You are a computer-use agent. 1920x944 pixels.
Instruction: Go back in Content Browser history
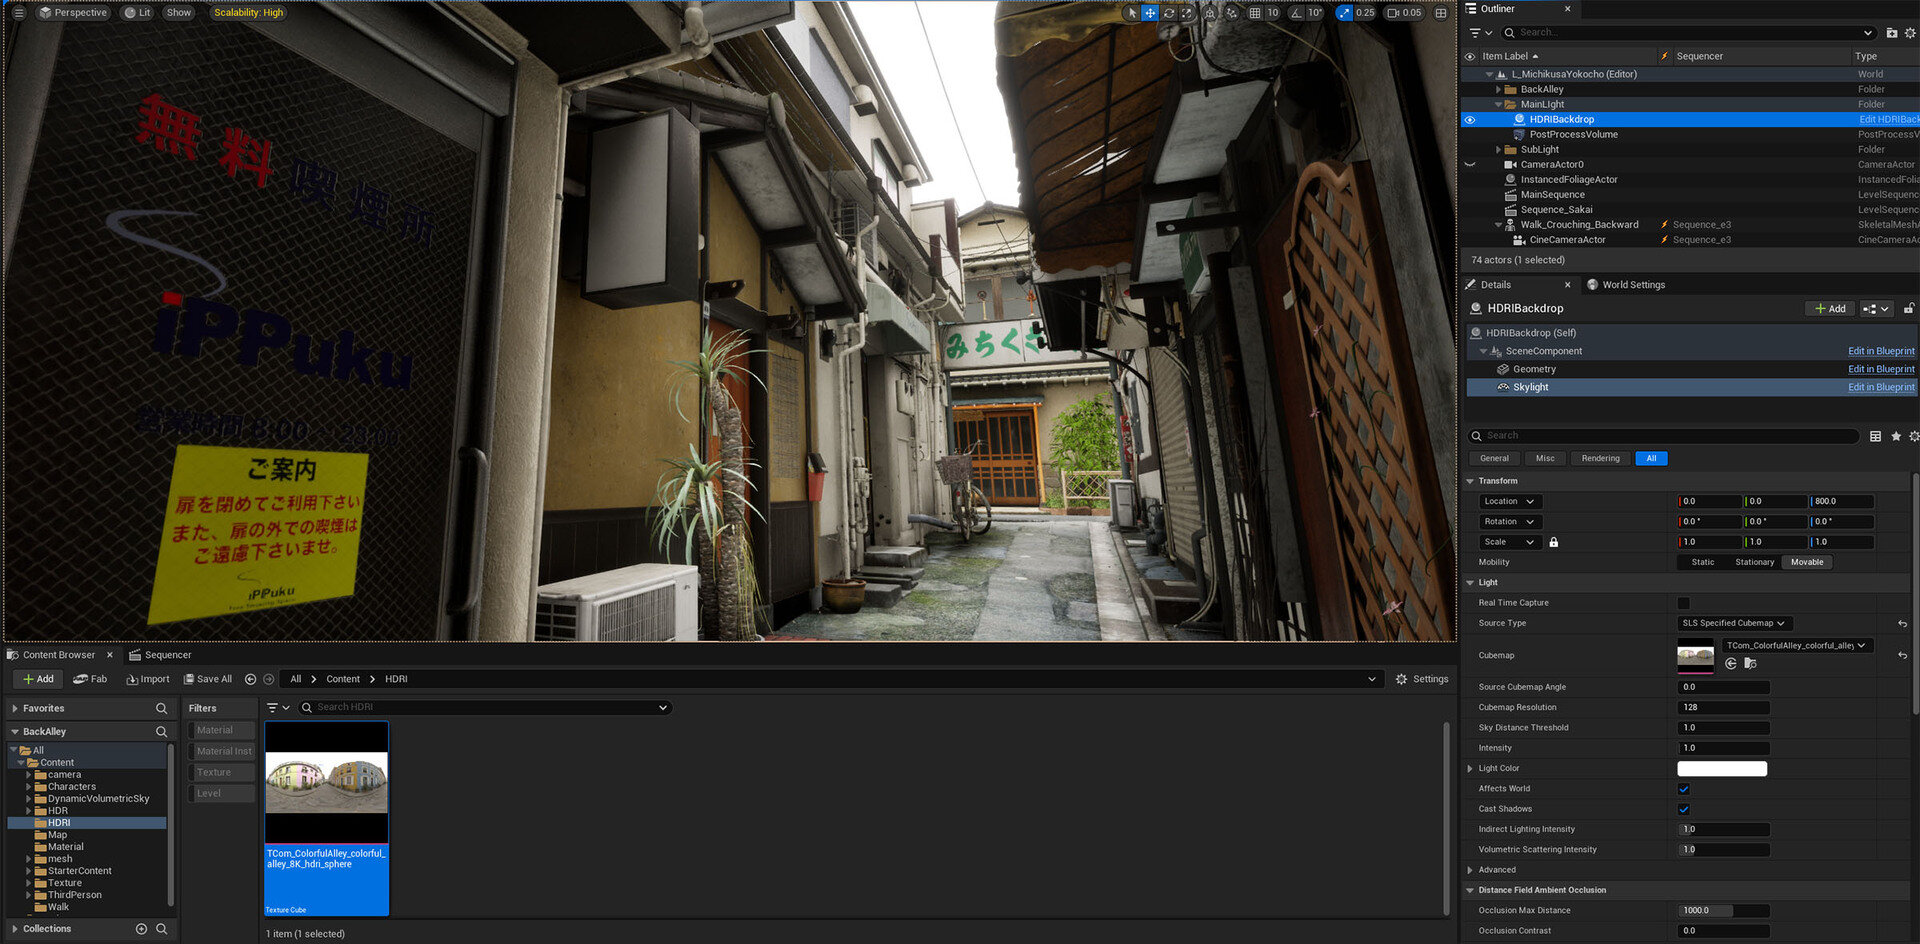251,679
